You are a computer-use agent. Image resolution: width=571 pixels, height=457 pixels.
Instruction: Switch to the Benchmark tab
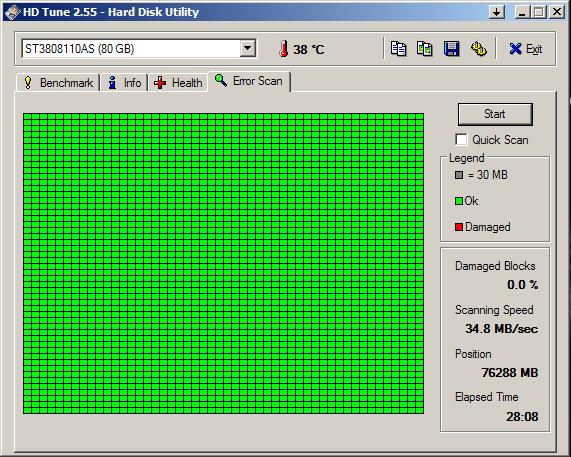58,83
